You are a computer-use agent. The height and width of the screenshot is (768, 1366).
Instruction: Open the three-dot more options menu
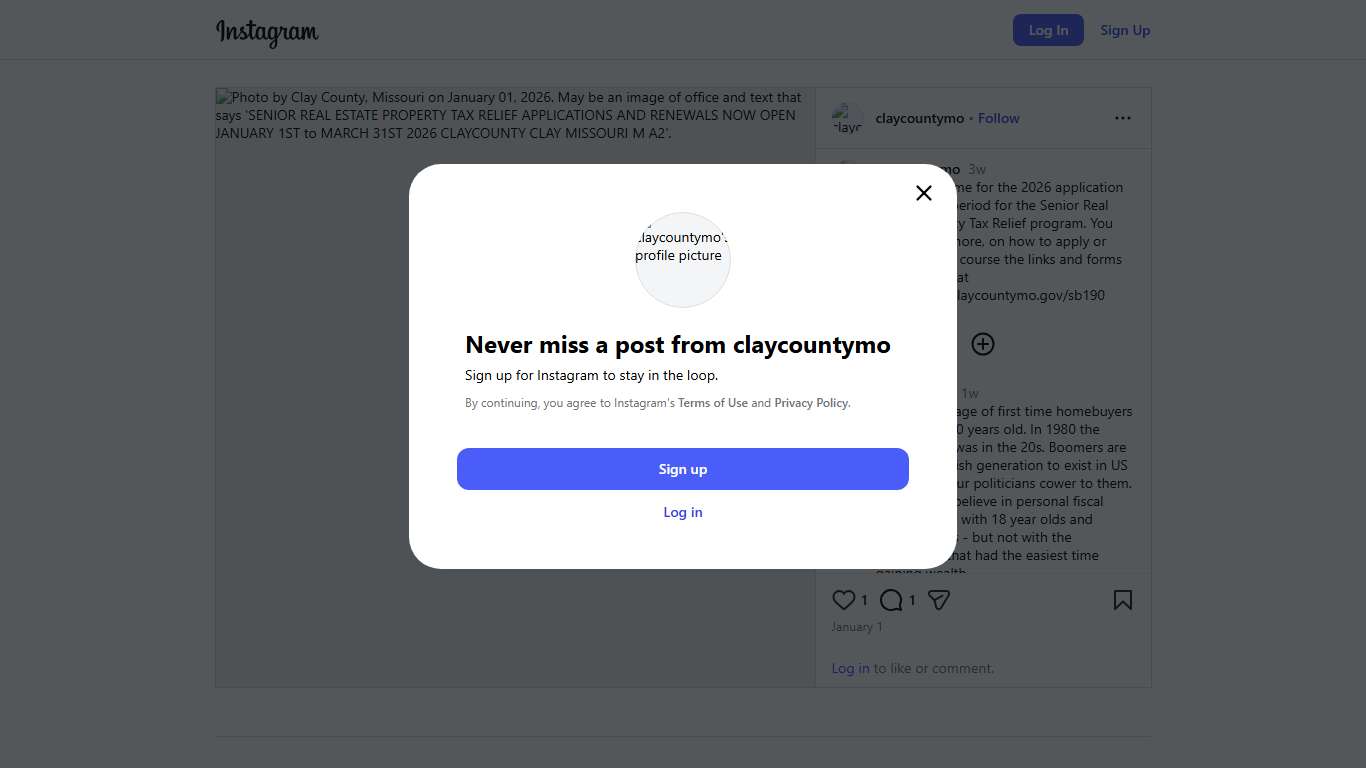[1123, 118]
